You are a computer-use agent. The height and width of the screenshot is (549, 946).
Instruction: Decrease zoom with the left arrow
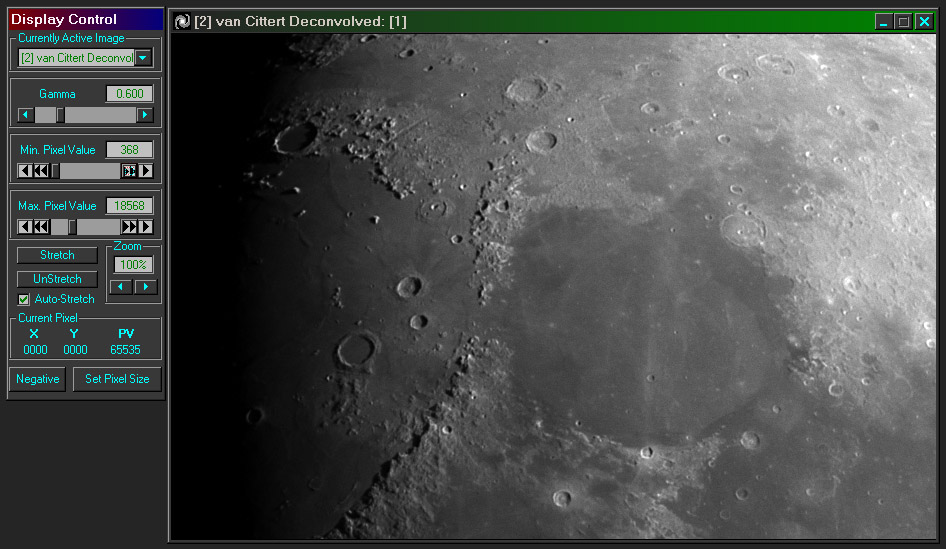[x=121, y=287]
